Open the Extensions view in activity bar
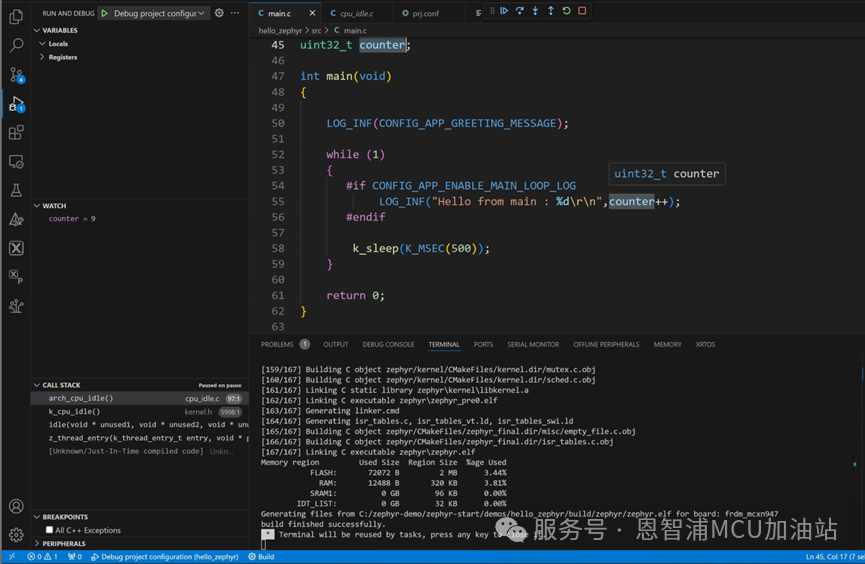 point(16,133)
